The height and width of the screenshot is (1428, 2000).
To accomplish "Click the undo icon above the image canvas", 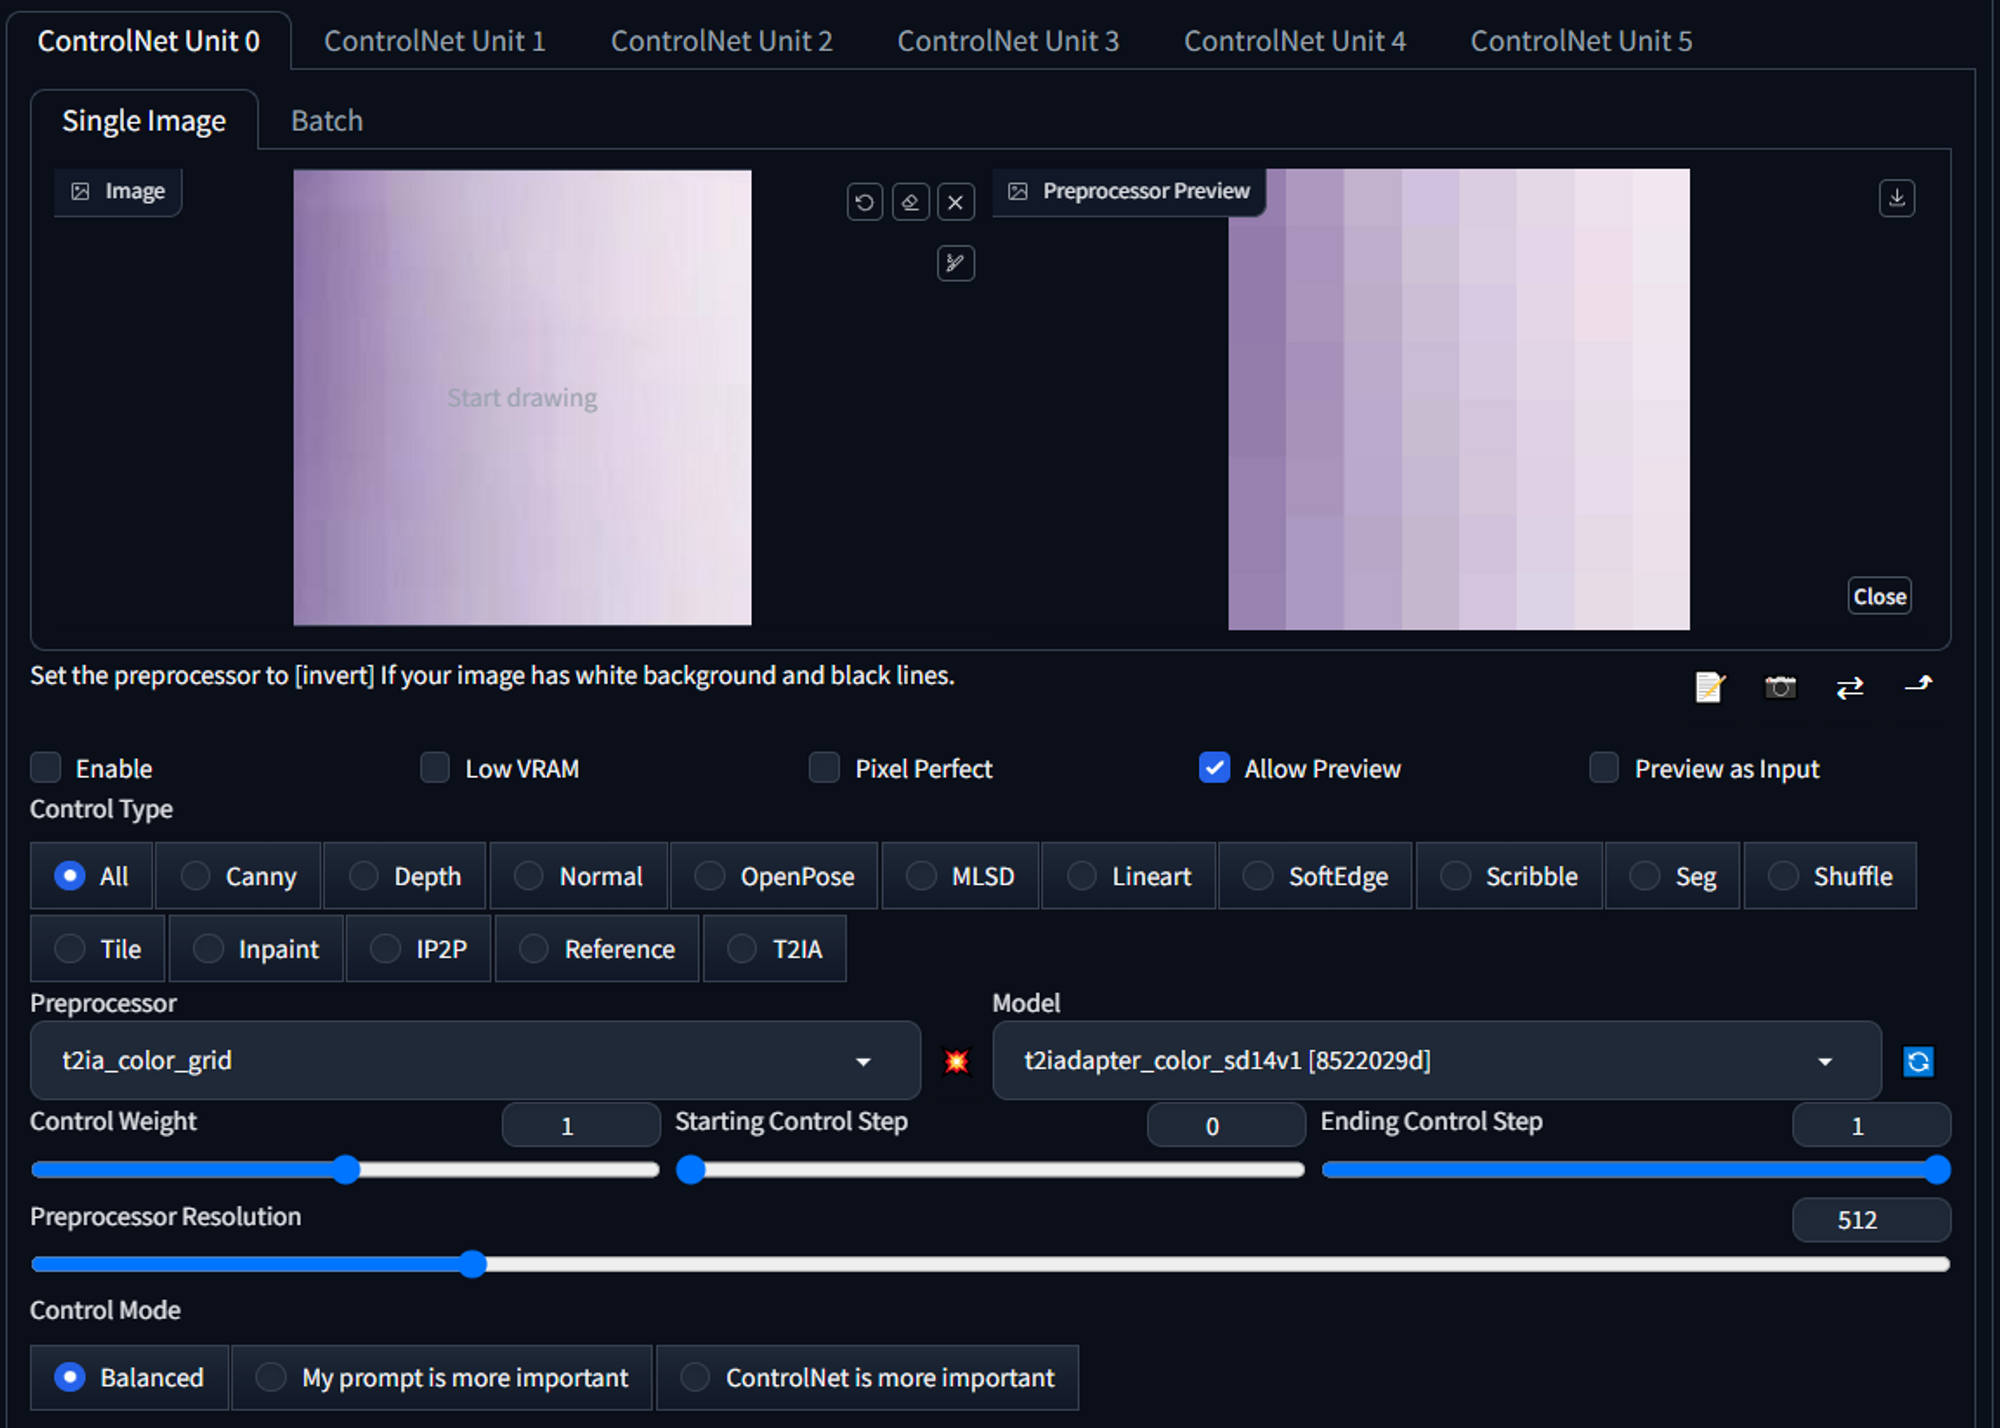I will [864, 202].
